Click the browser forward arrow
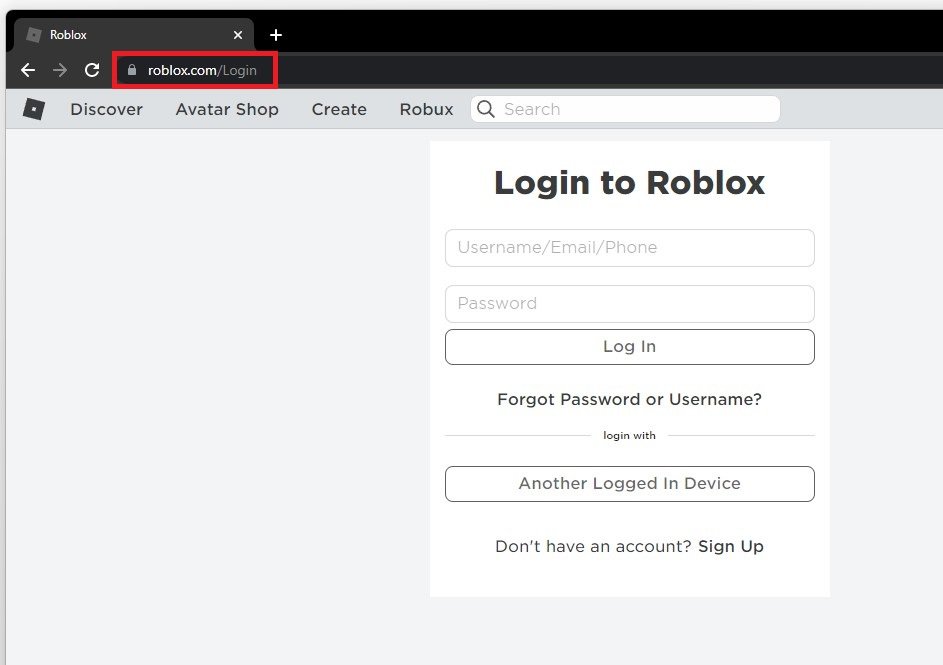943x665 pixels. pyautogui.click(x=60, y=70)
